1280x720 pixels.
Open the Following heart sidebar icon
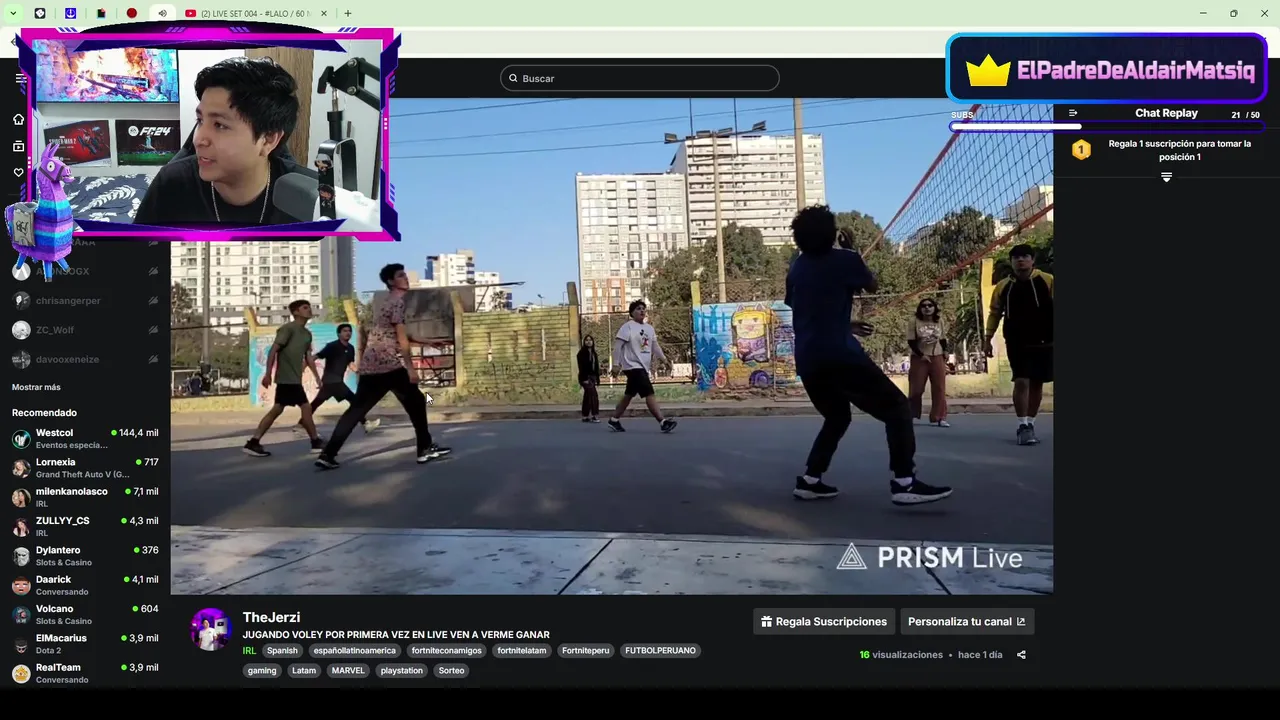tap(18, 172)
